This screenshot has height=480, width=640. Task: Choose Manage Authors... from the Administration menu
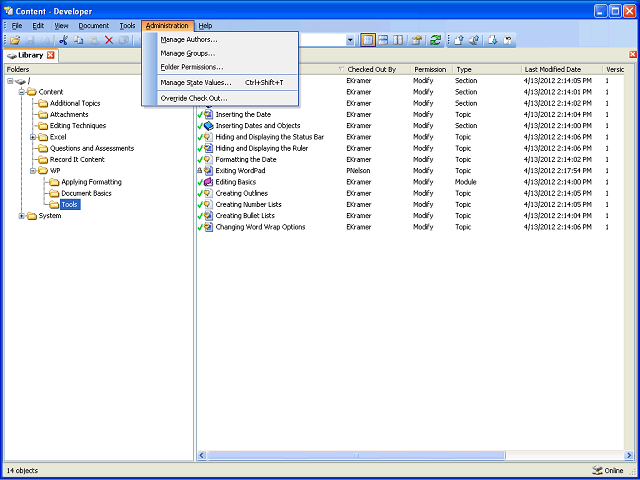point(228,40)
